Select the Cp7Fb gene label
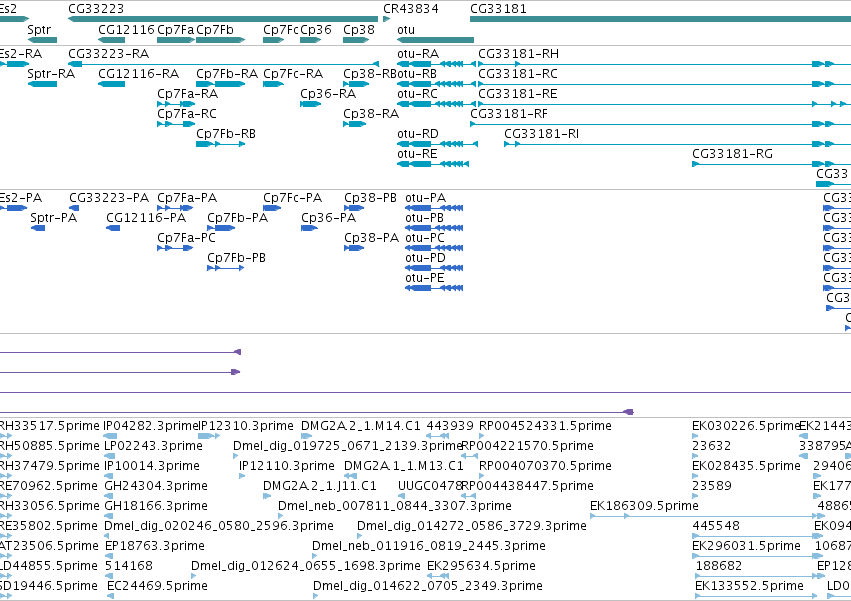The width and height of the screenshot is (851, 601). [x=215, y=30]
